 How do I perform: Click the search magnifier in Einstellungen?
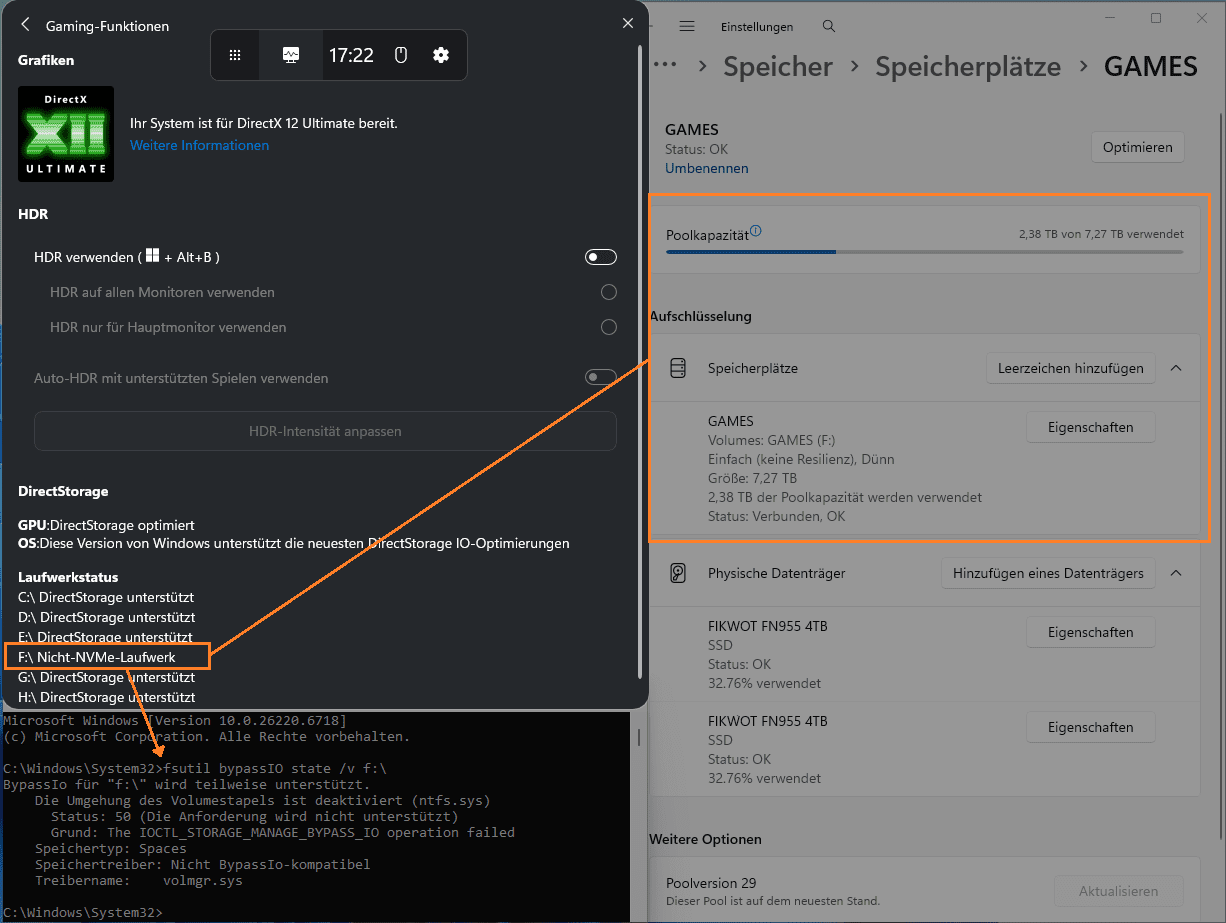pyautogui.click(x=828, y=26)
